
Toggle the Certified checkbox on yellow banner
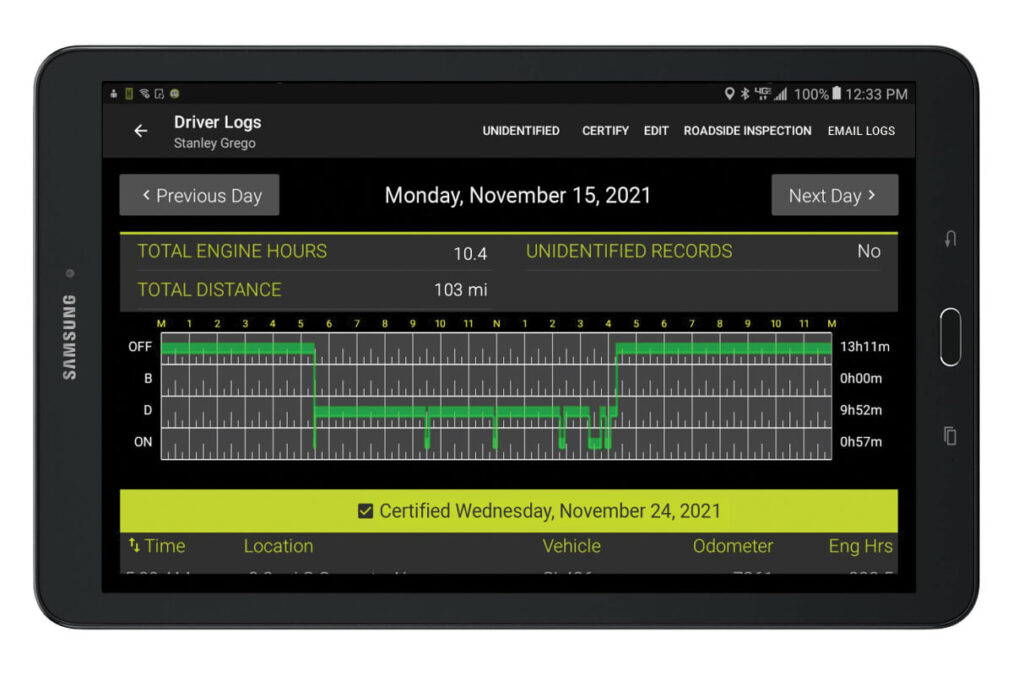[366, 511]
